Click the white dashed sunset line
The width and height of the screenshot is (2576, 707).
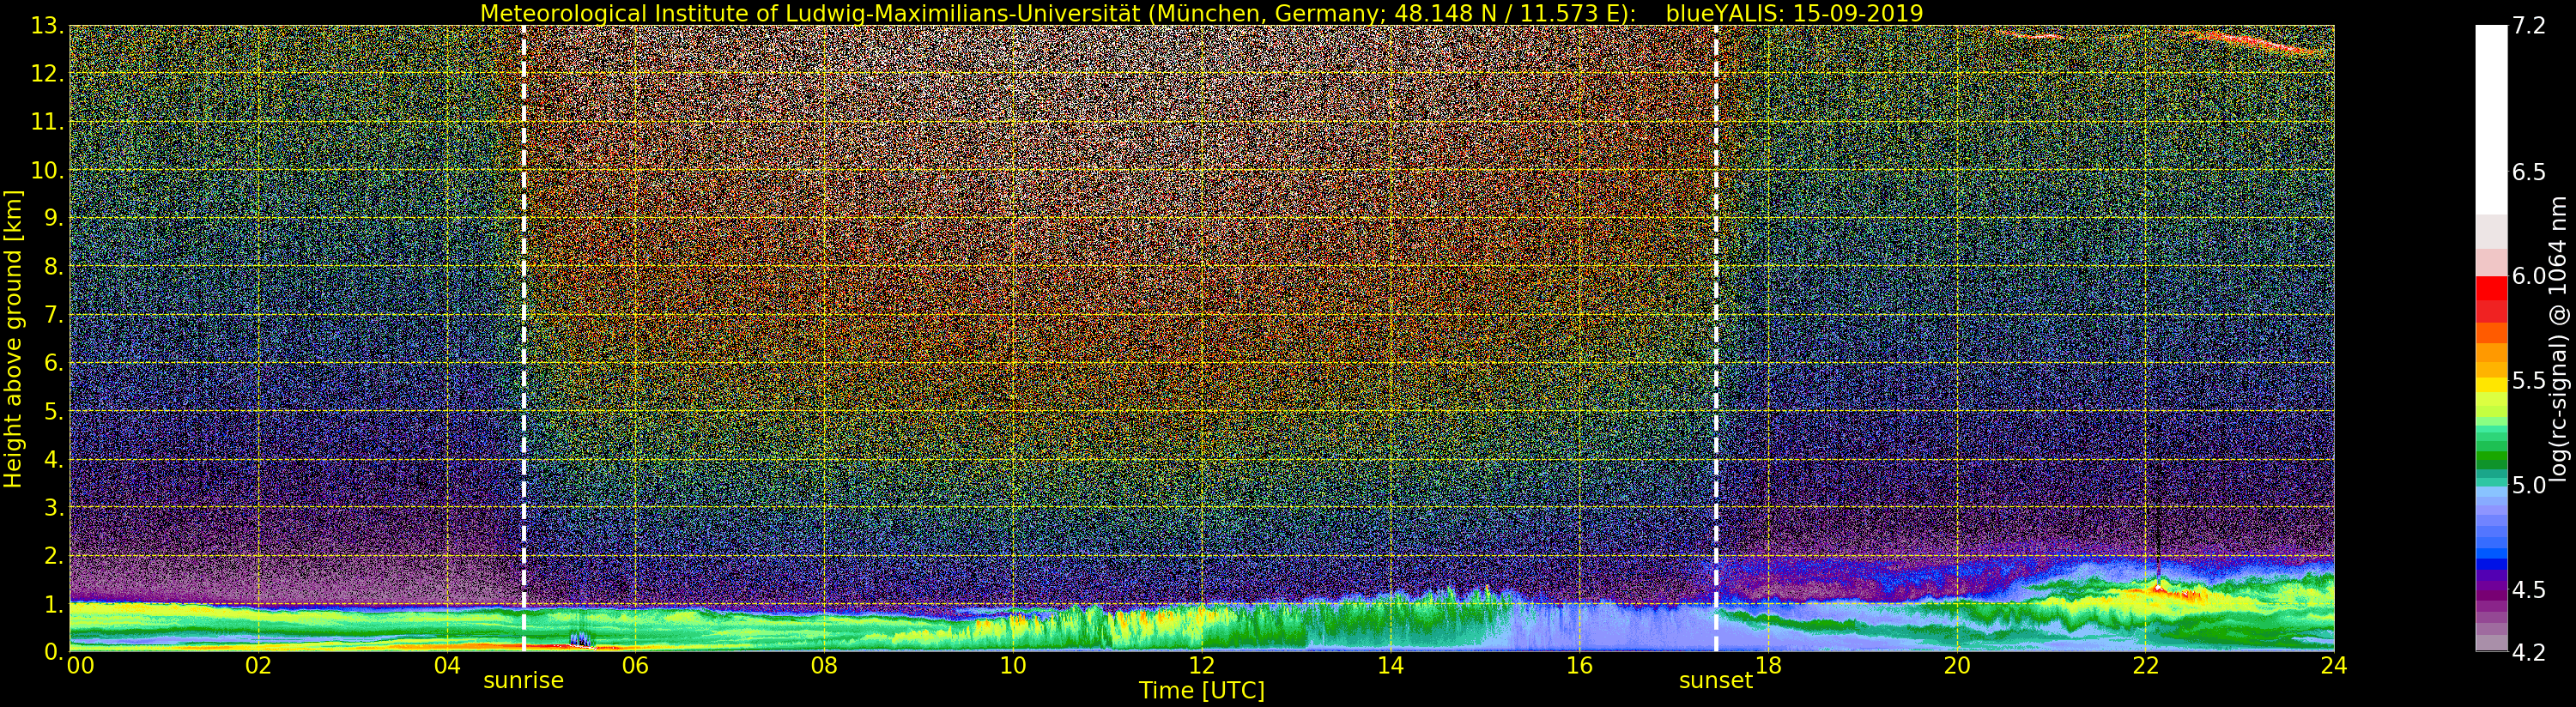coord(1716,338)
